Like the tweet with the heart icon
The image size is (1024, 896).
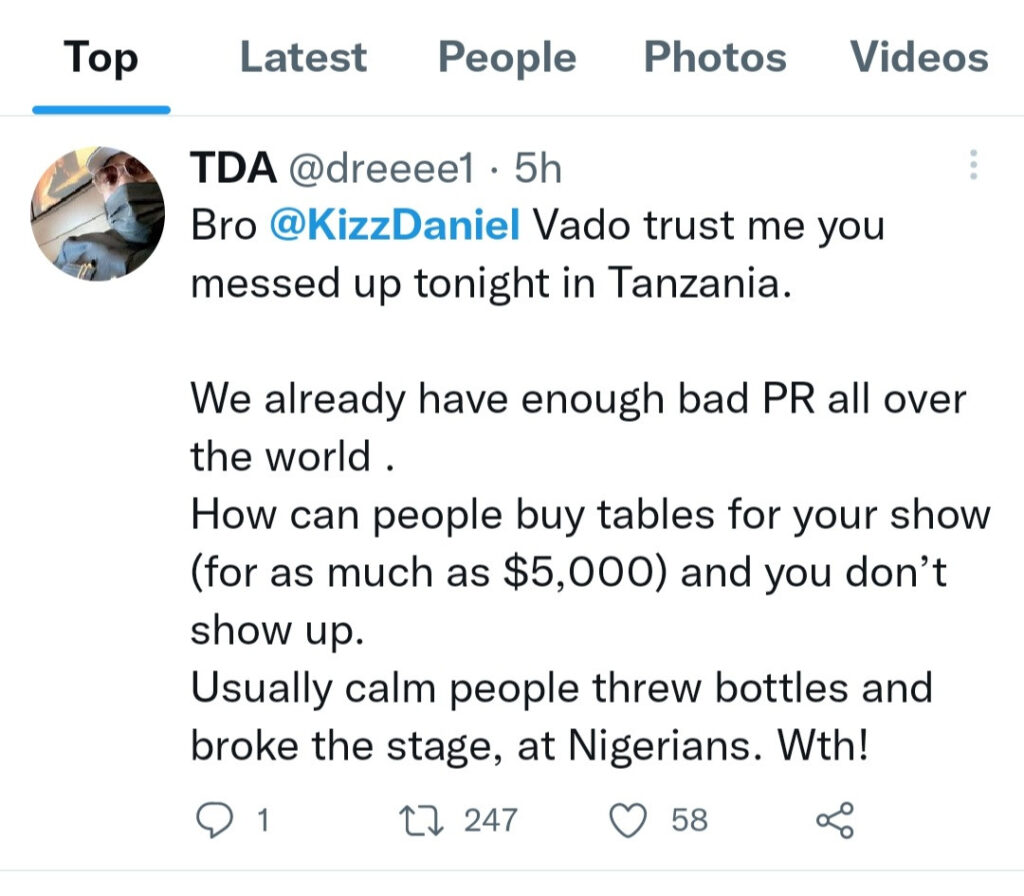pyautogui.click(x=629, y=821)
